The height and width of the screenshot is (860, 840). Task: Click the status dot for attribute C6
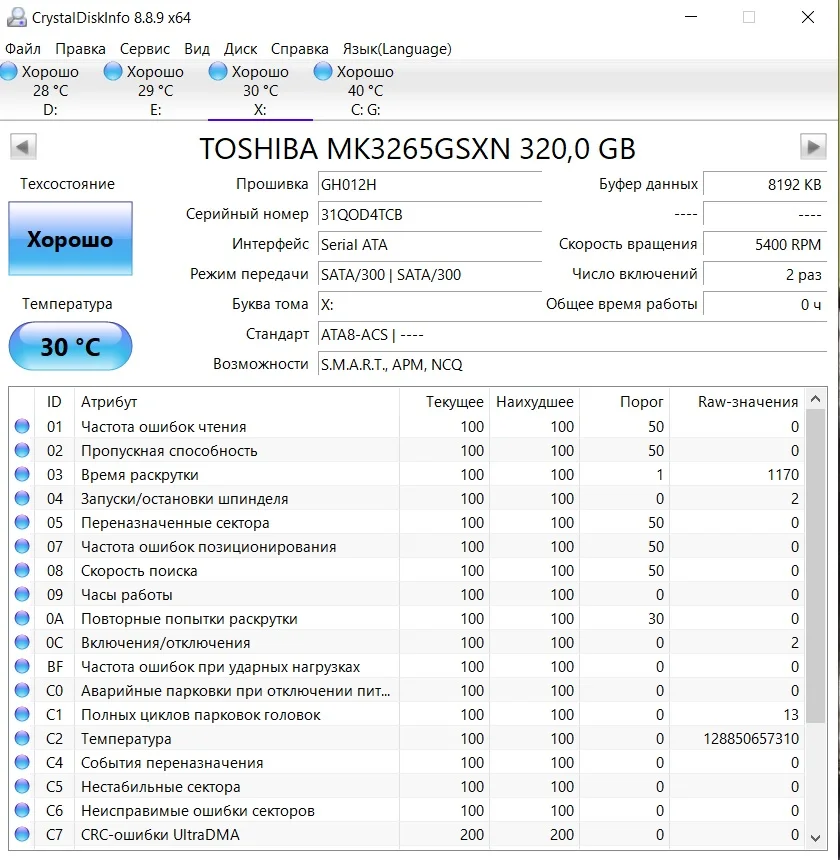point(22,810)
